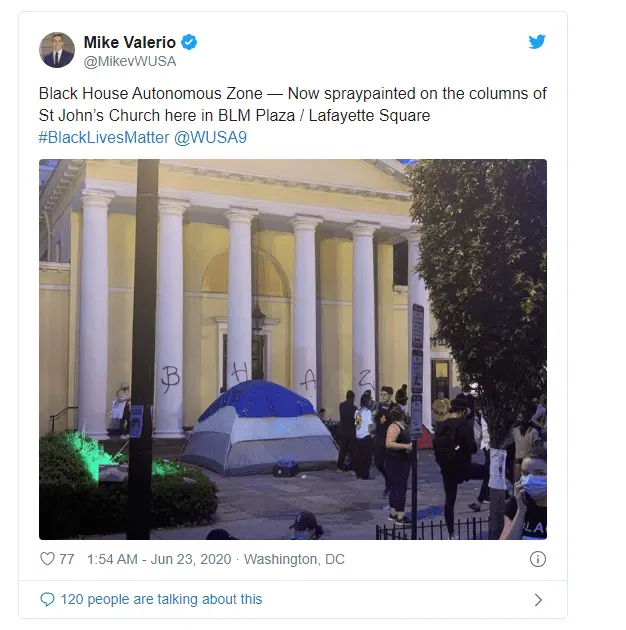
Task: Open the @MikevWUSA handle
Action: (130, 61)
